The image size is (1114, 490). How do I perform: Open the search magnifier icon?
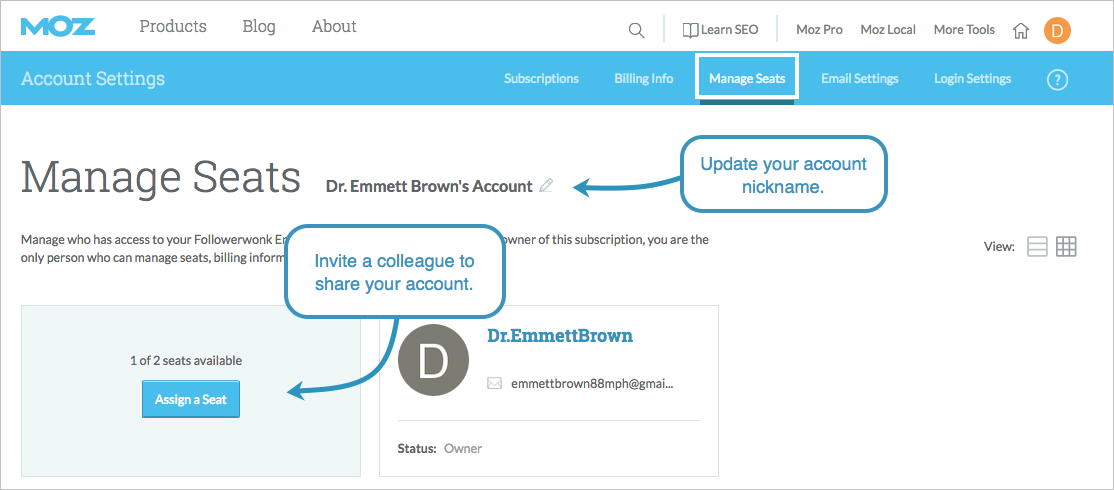pyautogui.click(x=637, y=30)
